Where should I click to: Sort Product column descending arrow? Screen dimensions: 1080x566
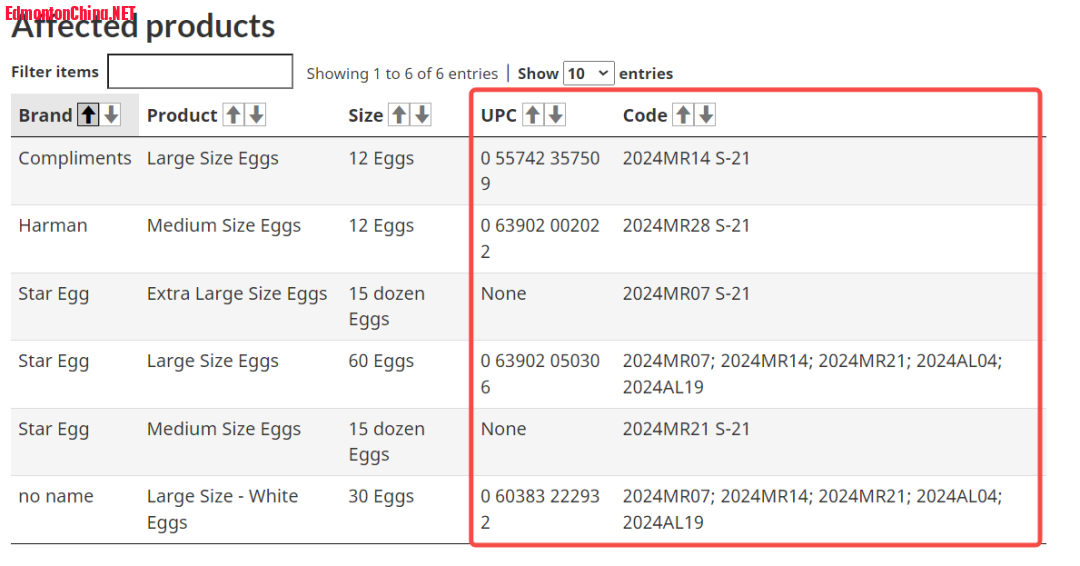(x=256, y=114)
